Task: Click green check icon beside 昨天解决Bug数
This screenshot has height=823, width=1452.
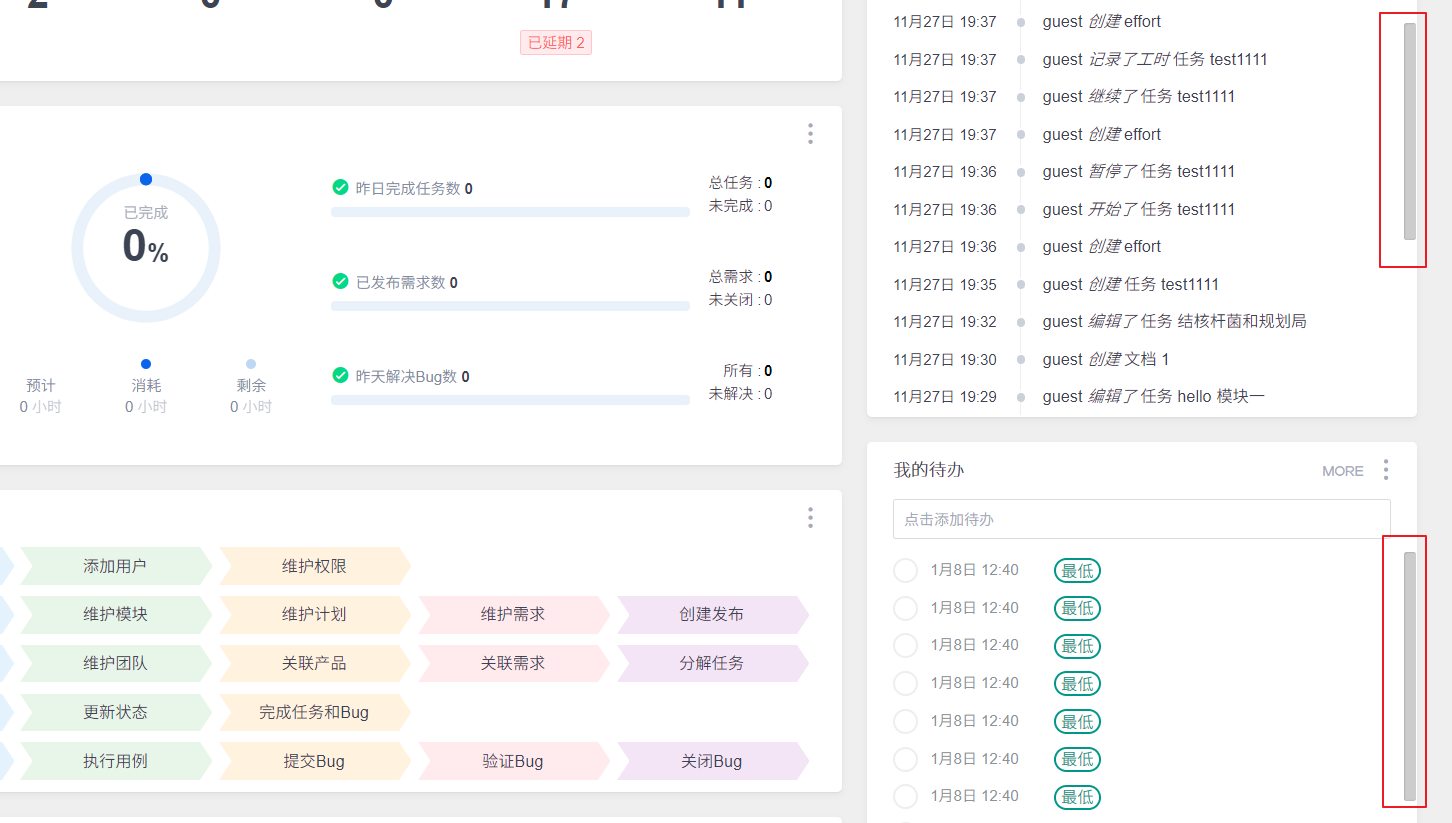Action: (x=340, y=375)
